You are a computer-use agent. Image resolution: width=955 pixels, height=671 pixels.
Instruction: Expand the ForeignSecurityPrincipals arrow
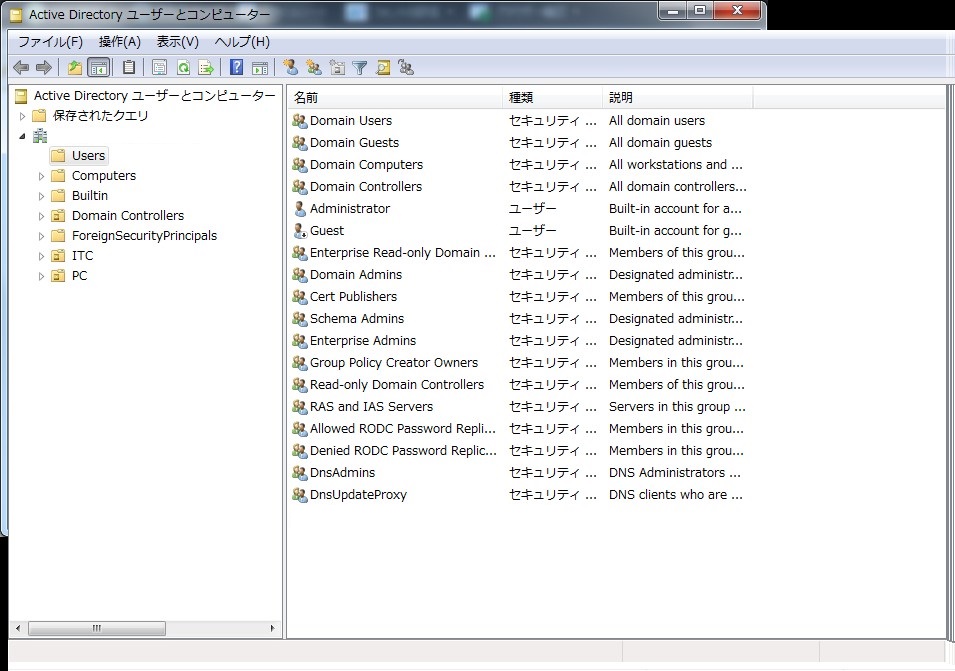pos(41,236)
